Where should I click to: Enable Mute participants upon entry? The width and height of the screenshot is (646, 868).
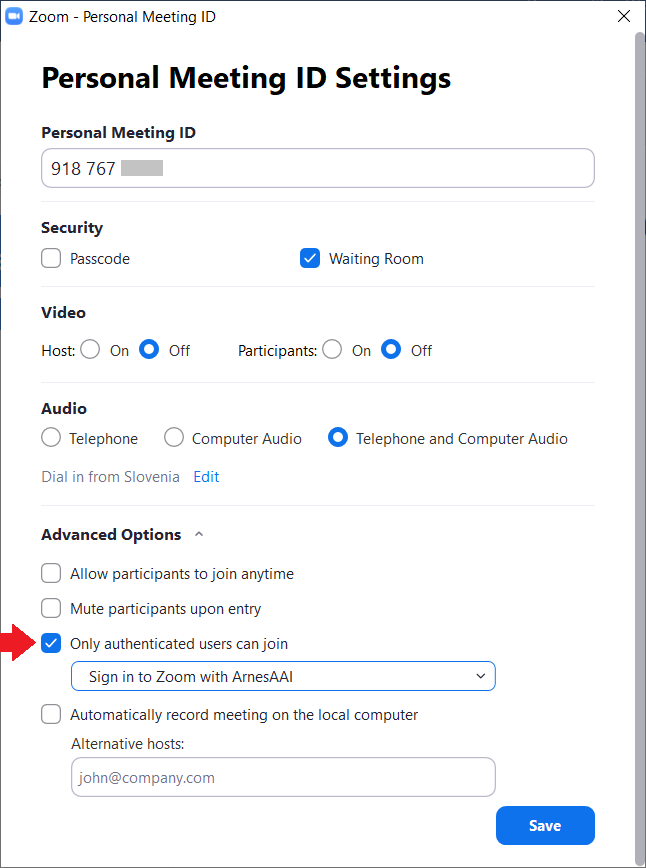point(51,609)
